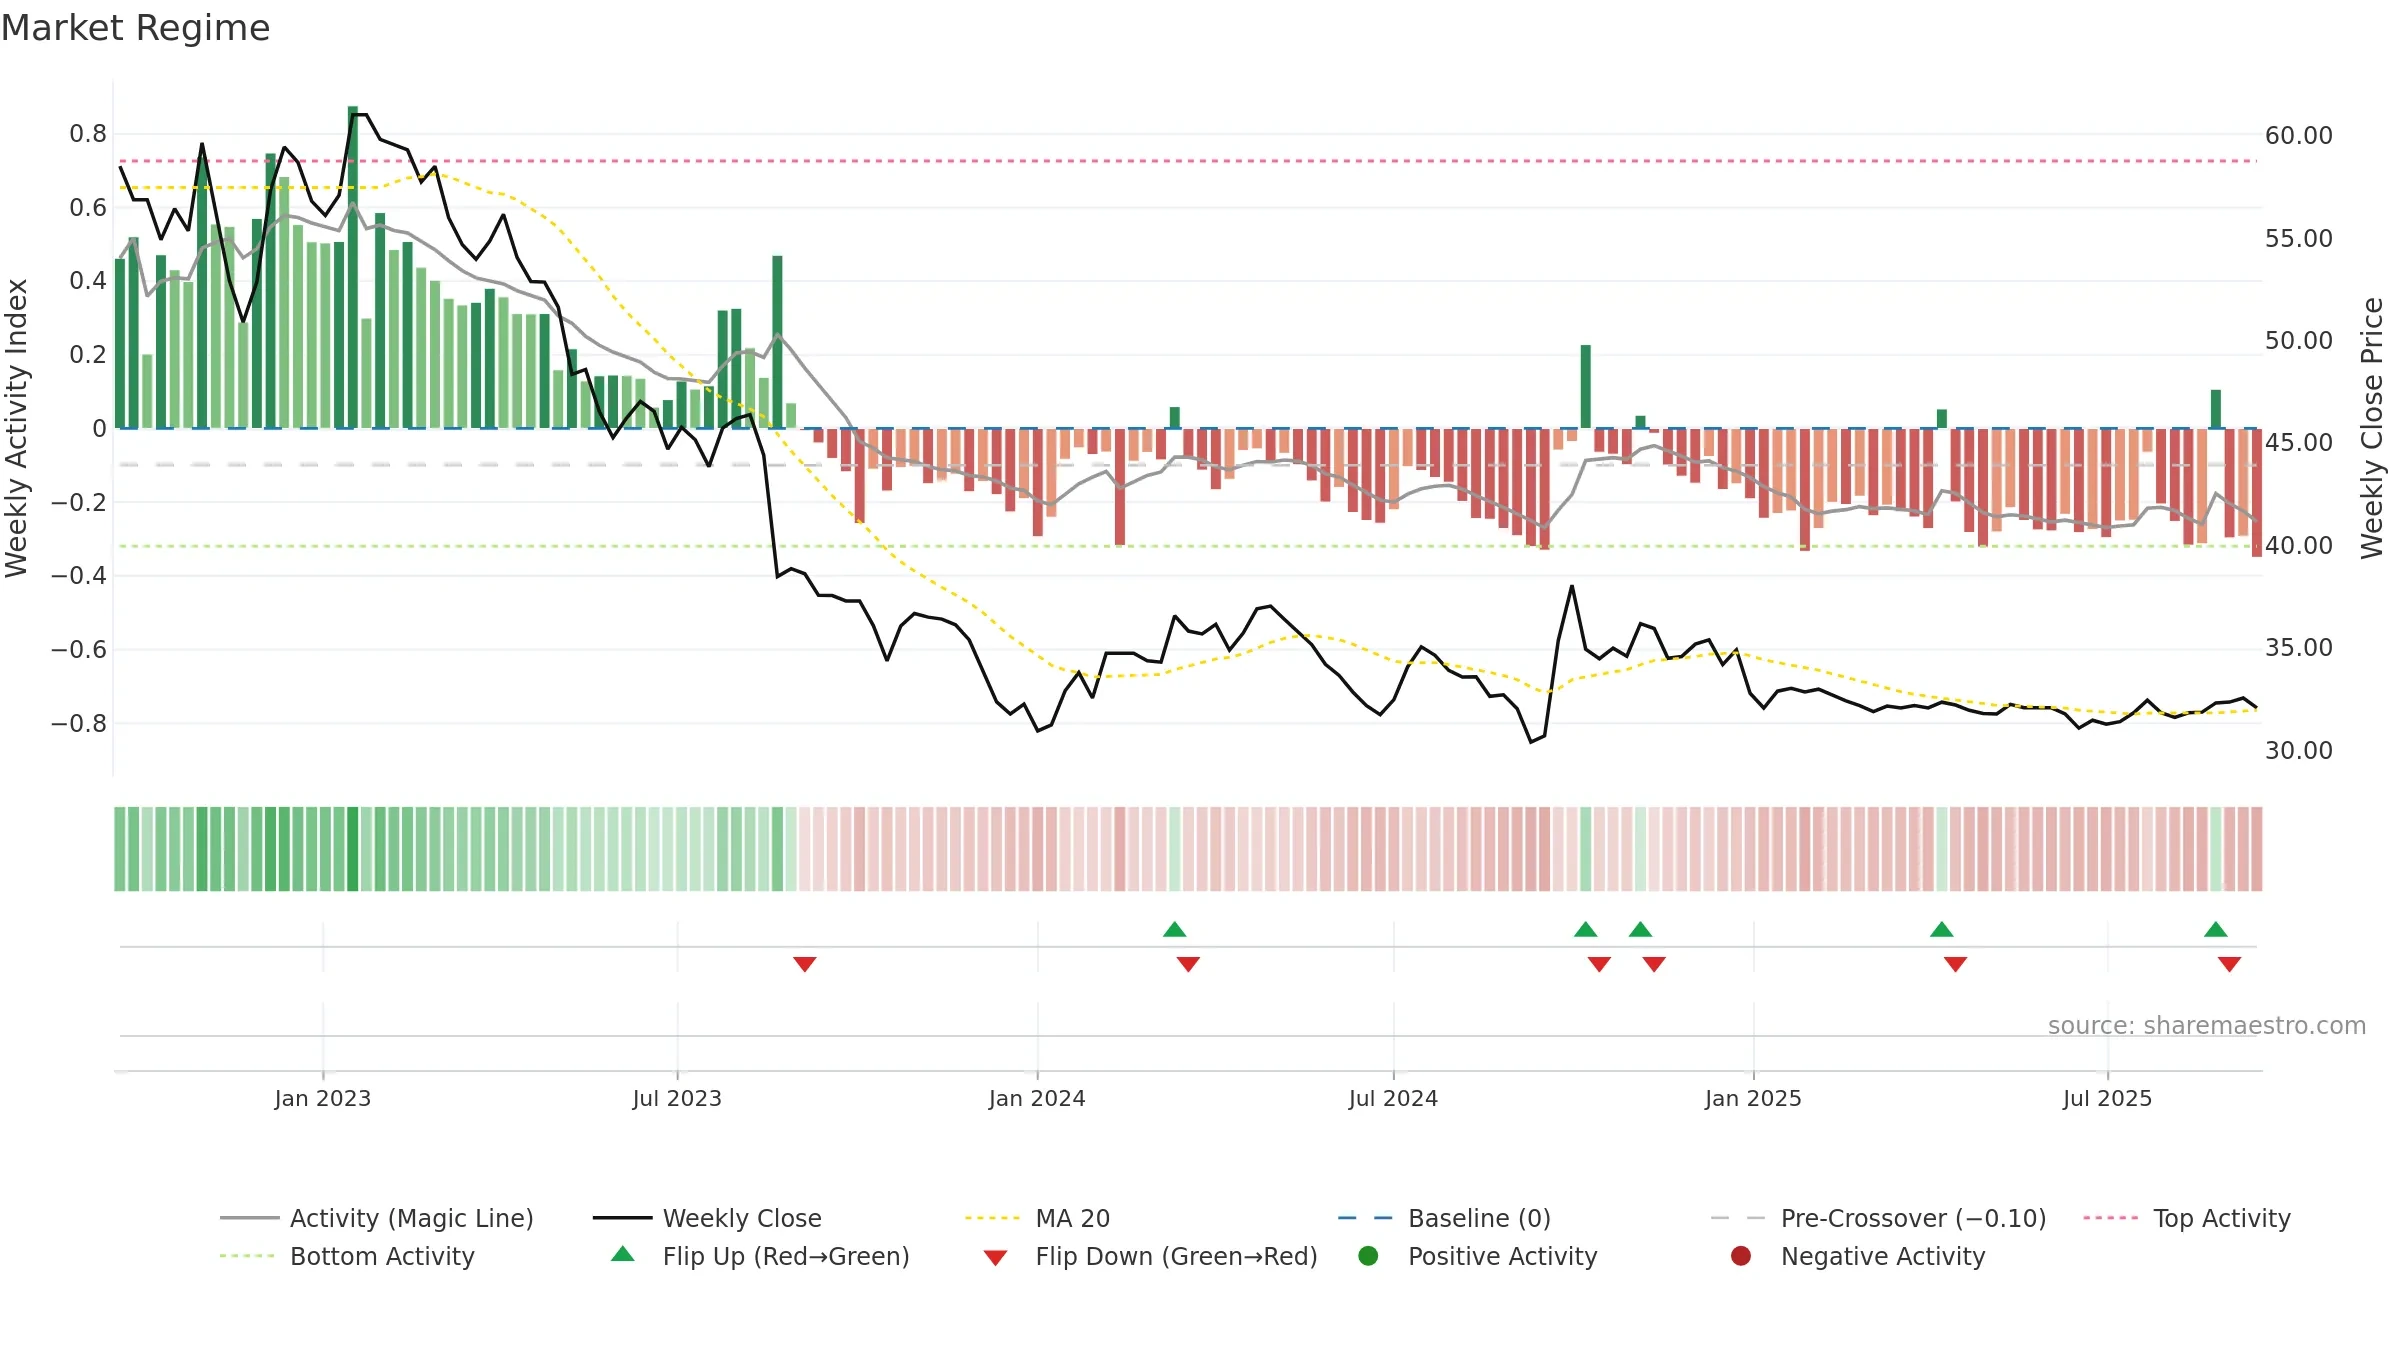Click the Market Regime chart title
Viewport: 2400px width, 1350px height.
coord(135,28)
